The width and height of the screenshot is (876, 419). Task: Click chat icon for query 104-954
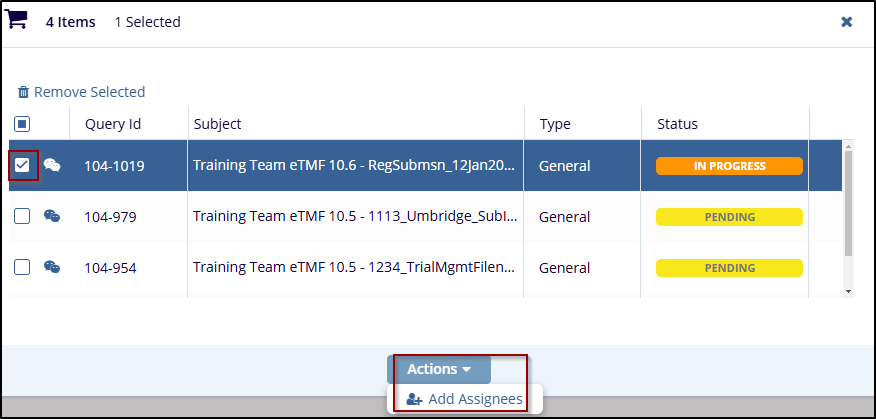(52, 267)
